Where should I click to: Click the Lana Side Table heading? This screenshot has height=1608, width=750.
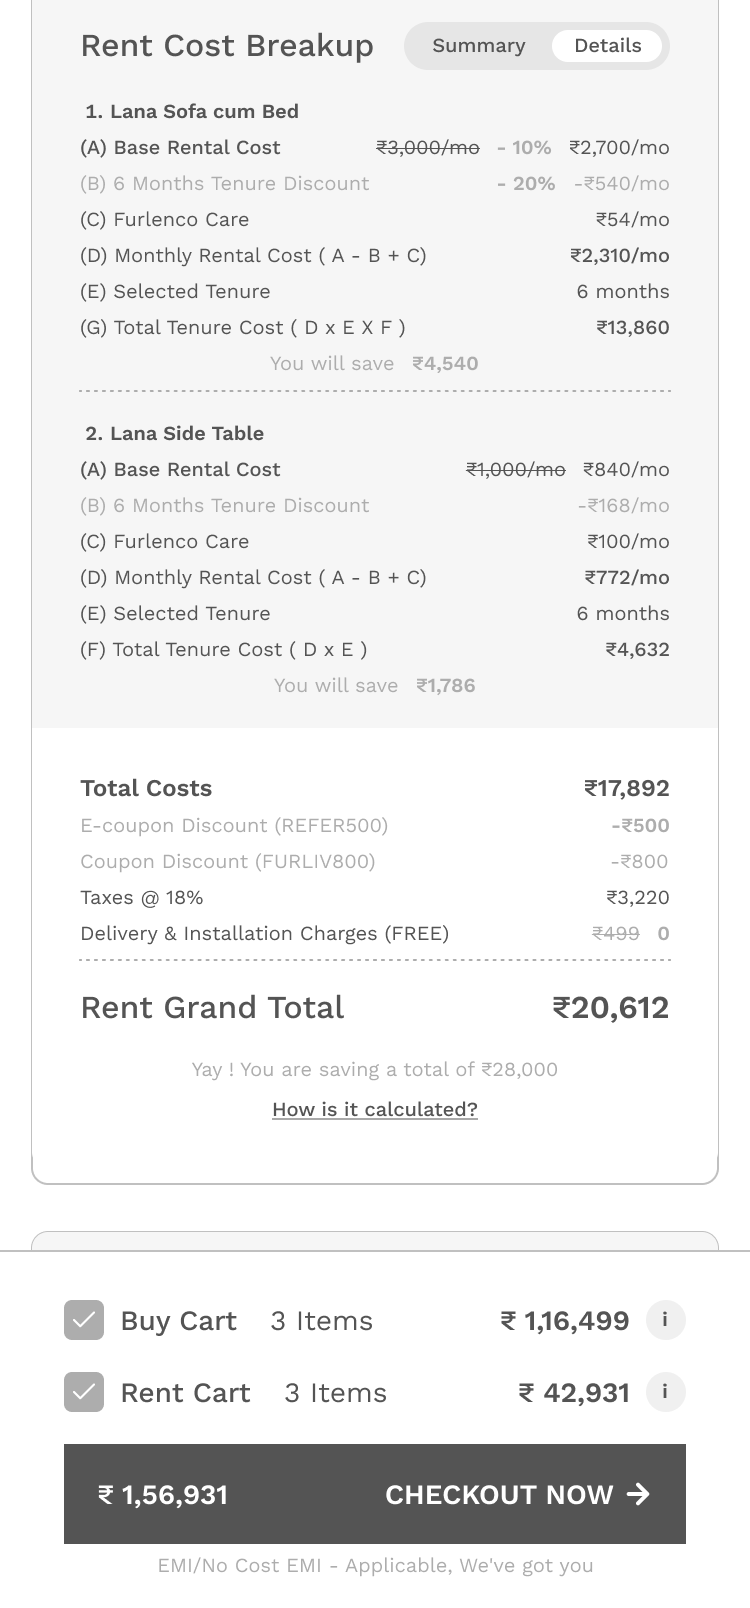click(175, 433)
